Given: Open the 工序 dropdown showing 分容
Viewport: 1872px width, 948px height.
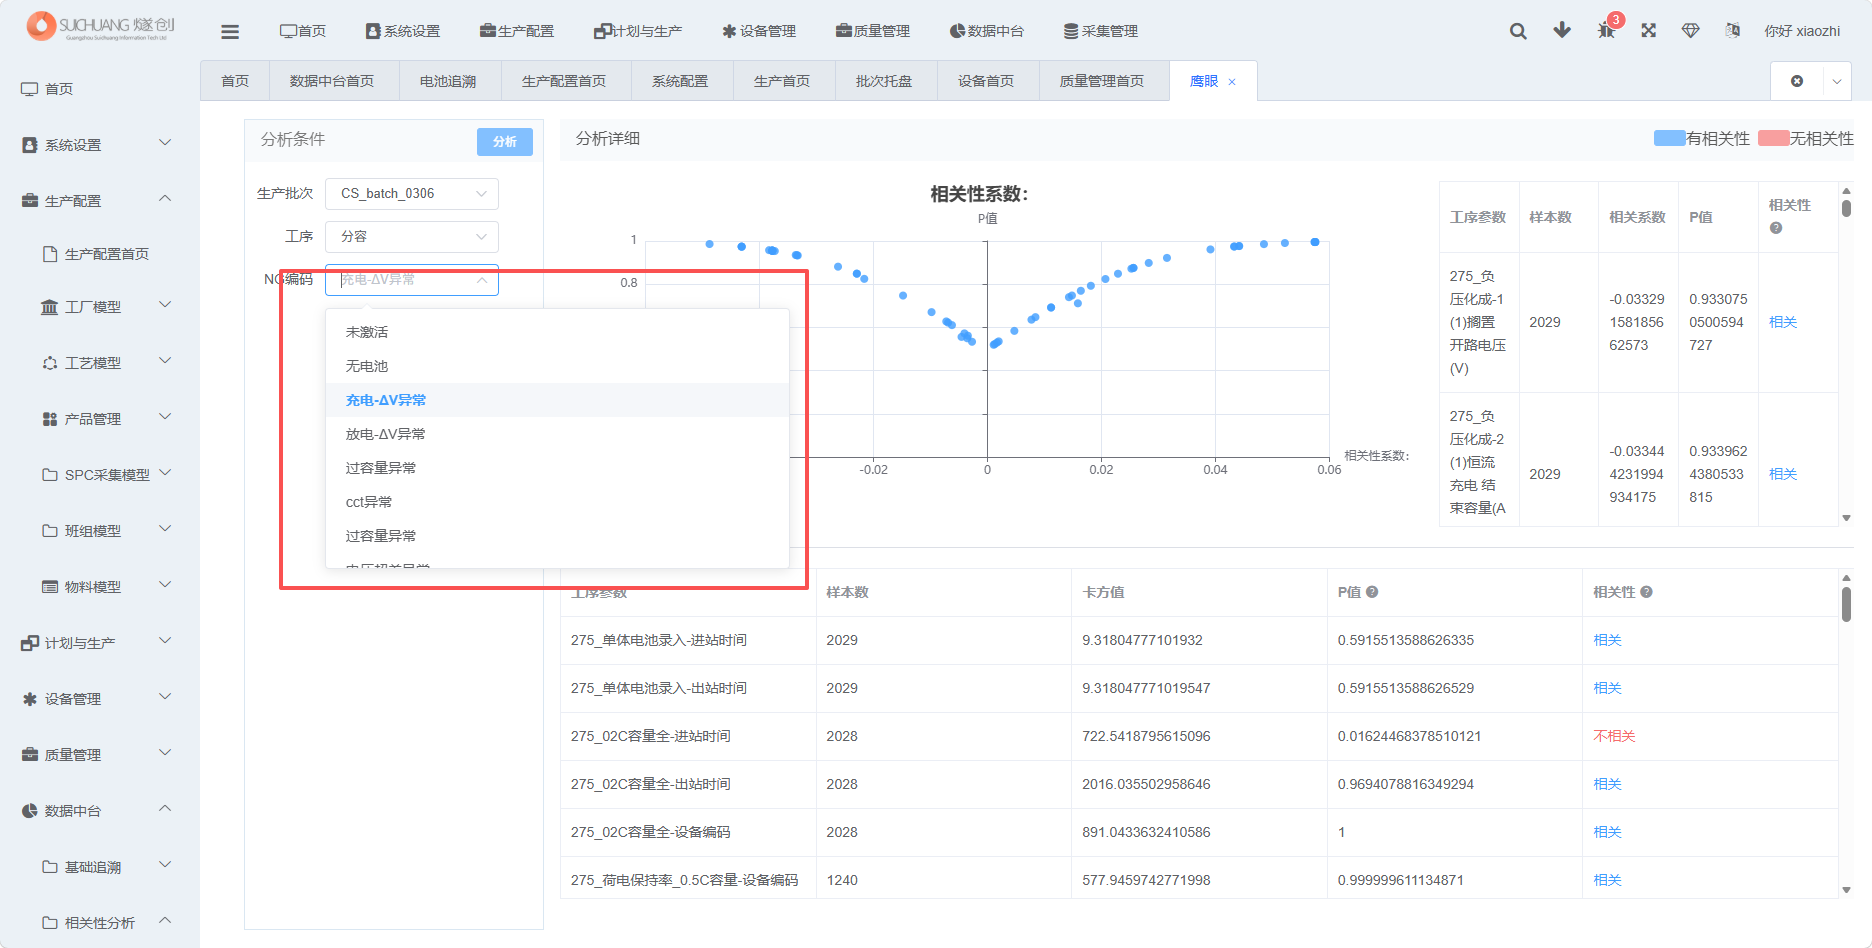Looking at the screenshot, I should click(412, 237).
